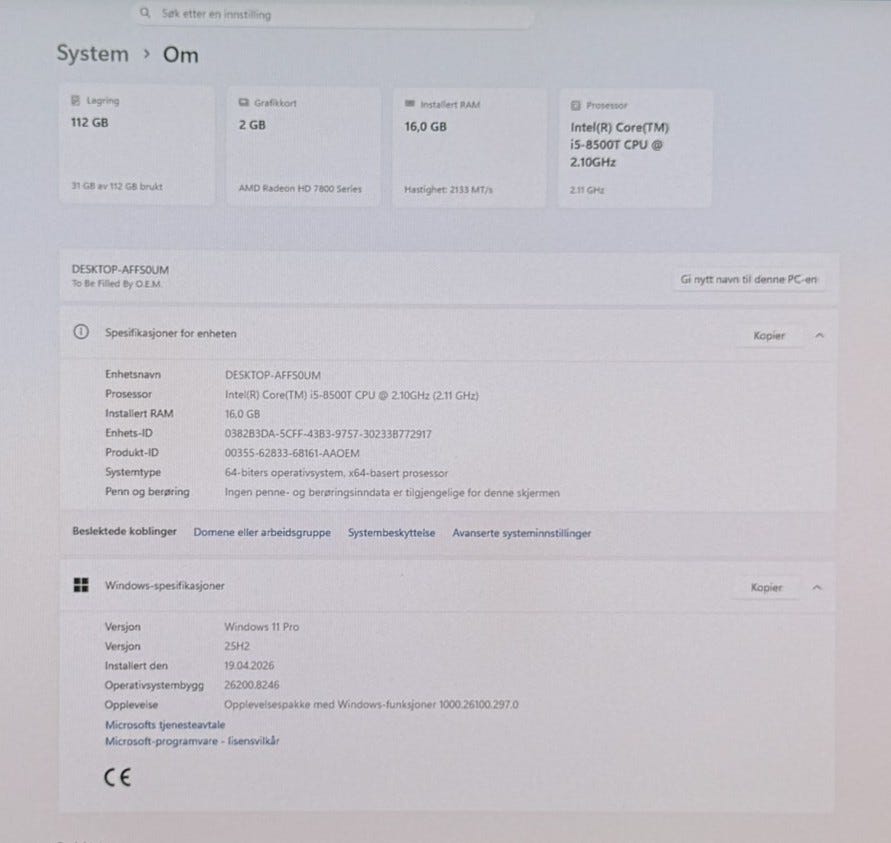Screen dimensions: 891x843
Task: Open 'Microsoft-programvare - lisensvilkår' link
Action: (192, 741)
